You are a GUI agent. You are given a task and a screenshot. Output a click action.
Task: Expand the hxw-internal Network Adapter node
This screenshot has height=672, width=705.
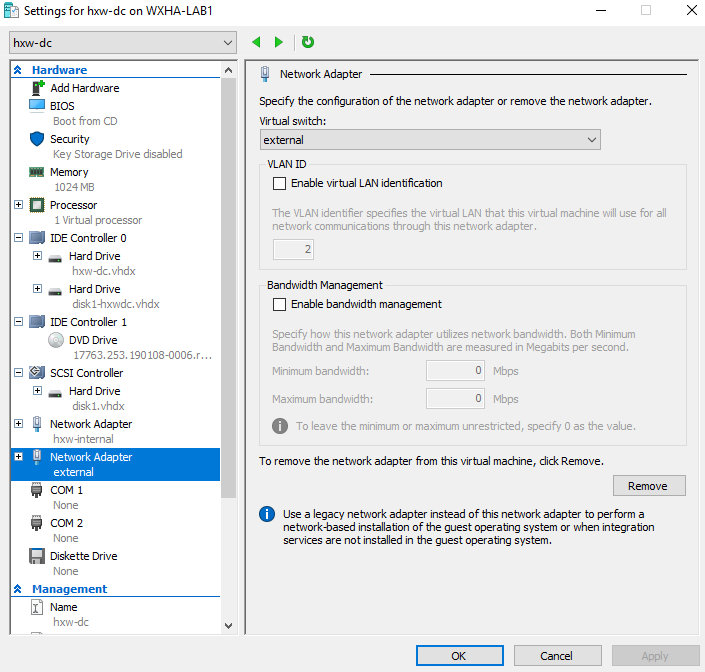[18, 423]
